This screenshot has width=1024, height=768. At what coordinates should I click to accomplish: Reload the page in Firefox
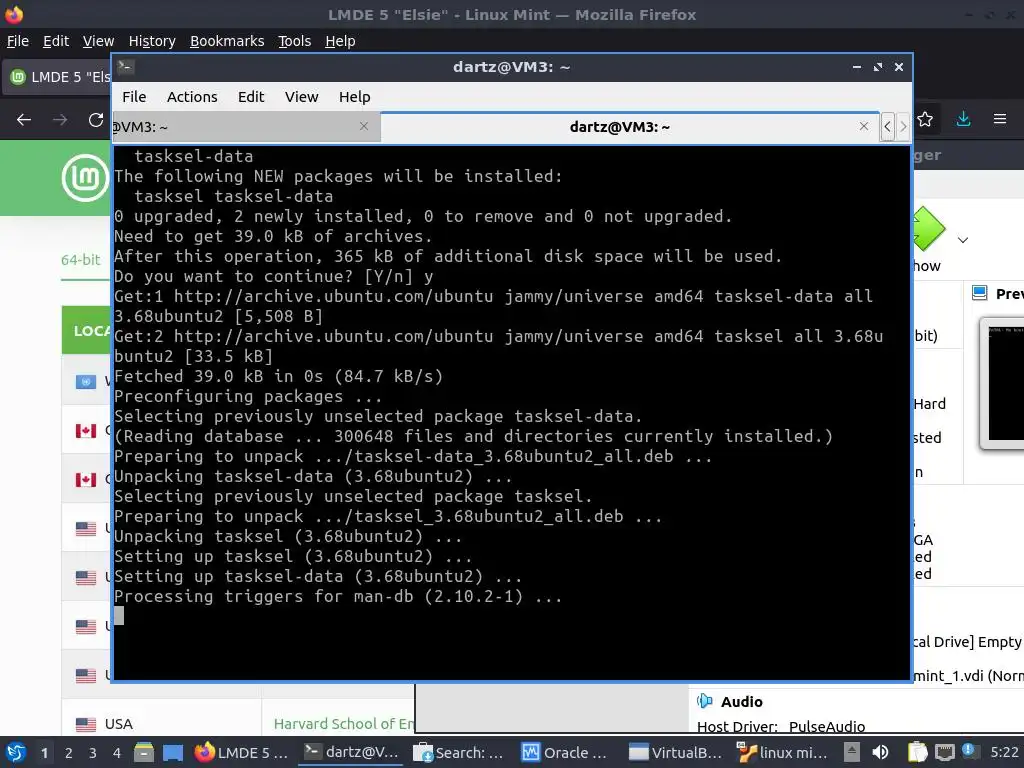pyautogui.click(x=96, y=120)
